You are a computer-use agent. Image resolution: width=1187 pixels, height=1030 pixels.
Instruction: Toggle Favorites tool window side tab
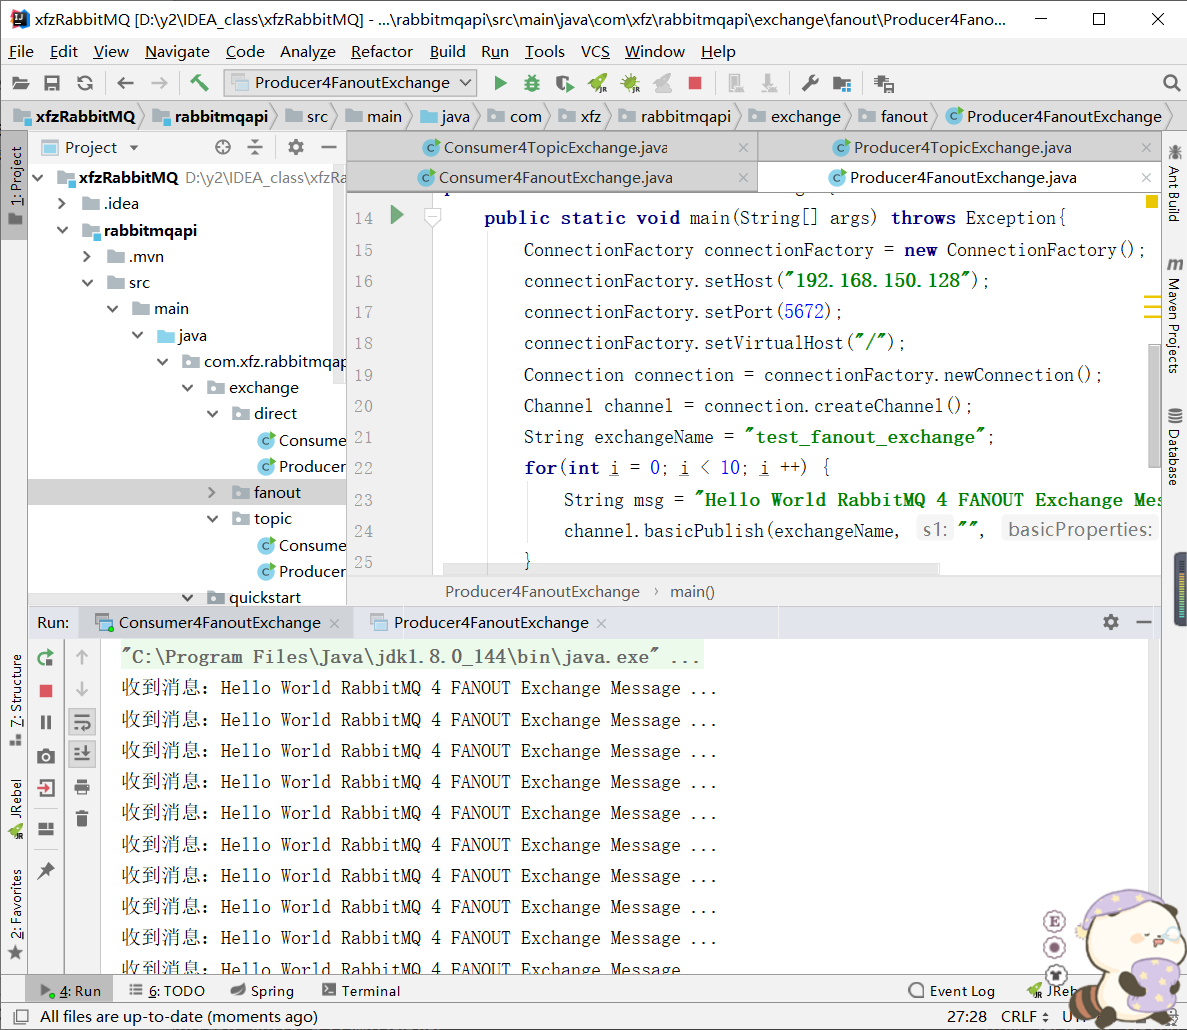click(x=15, y=914)
